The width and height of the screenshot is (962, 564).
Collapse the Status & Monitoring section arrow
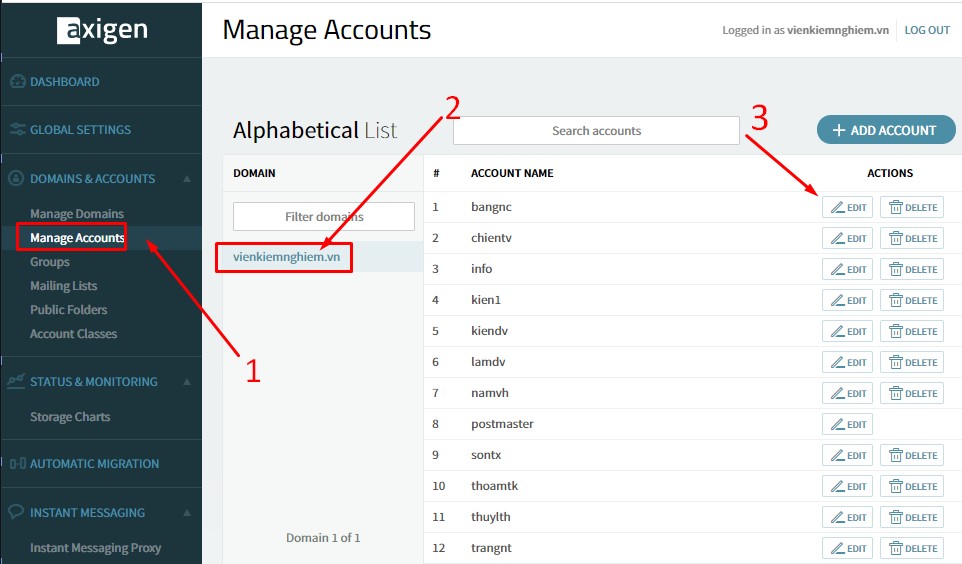[187, 382]
